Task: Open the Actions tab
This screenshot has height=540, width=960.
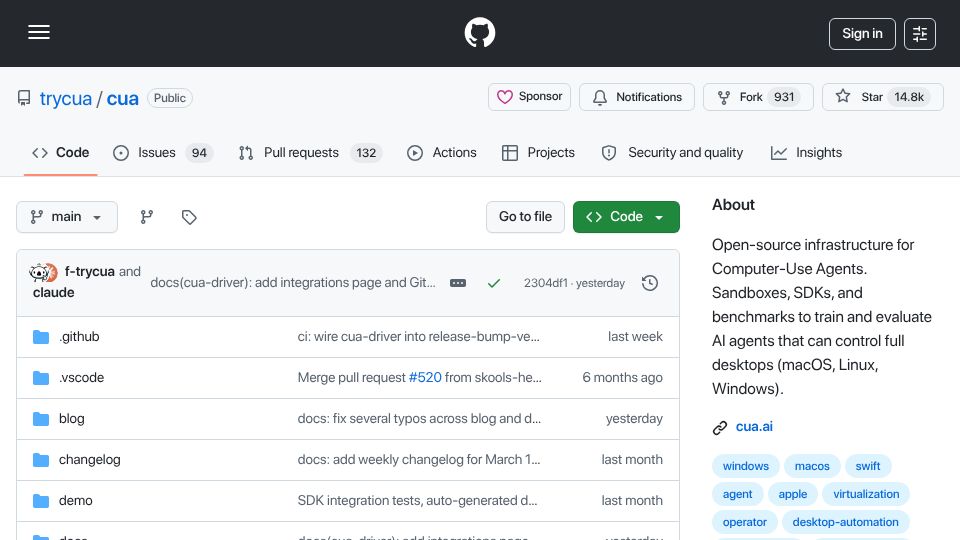Action: tap(441, 152)
